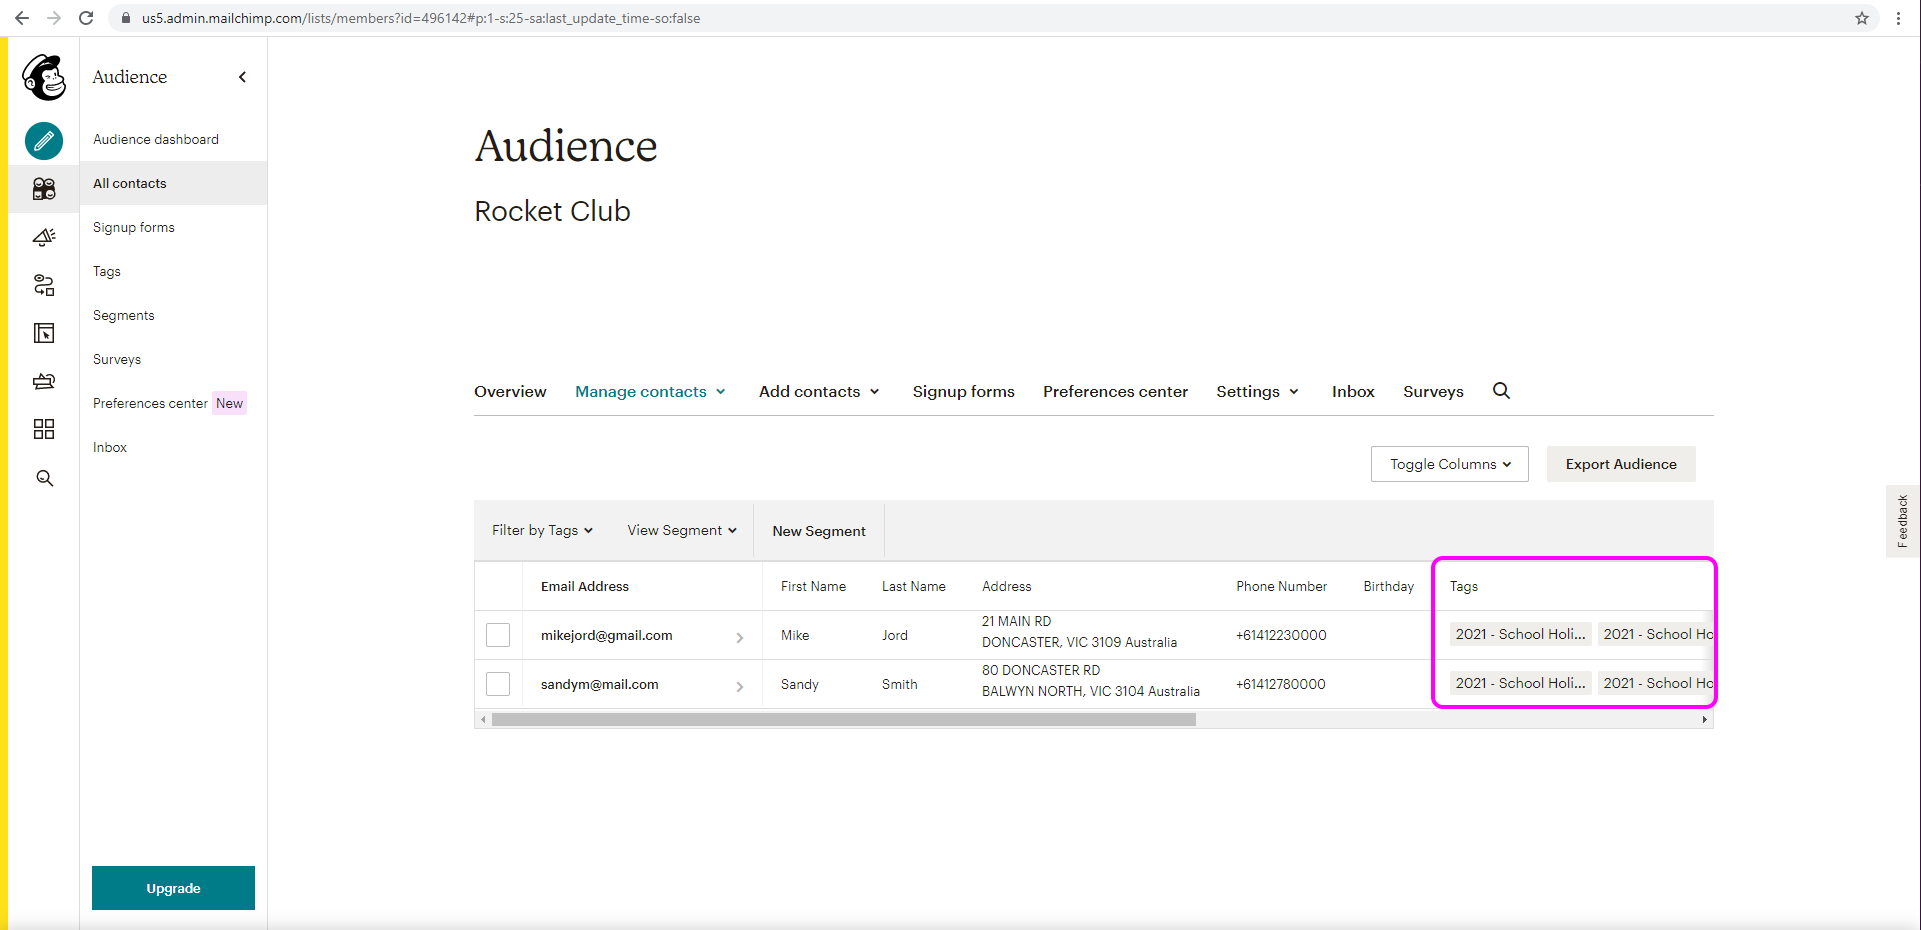
Task: Select the Audience icon in the sidebar
Action: coord(43,189)
